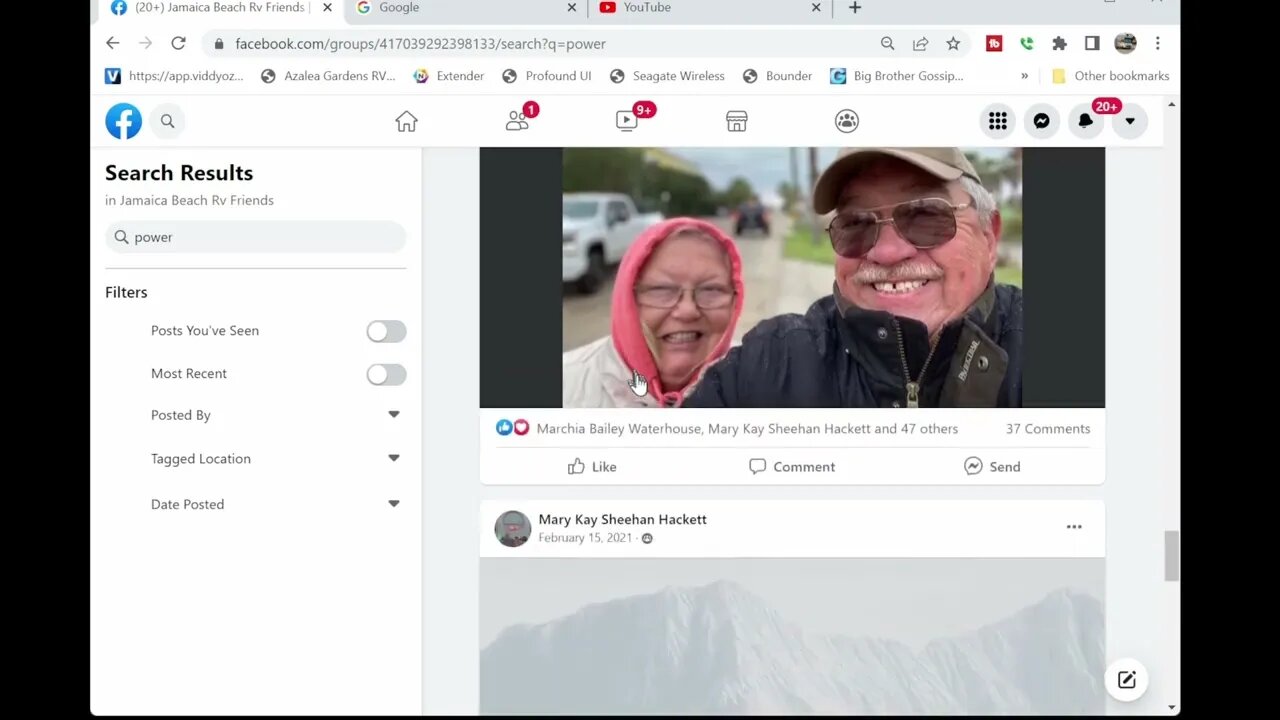Open the Watch video icon
This screenshot has height=720, width=1280.
[x=627, y=121]
